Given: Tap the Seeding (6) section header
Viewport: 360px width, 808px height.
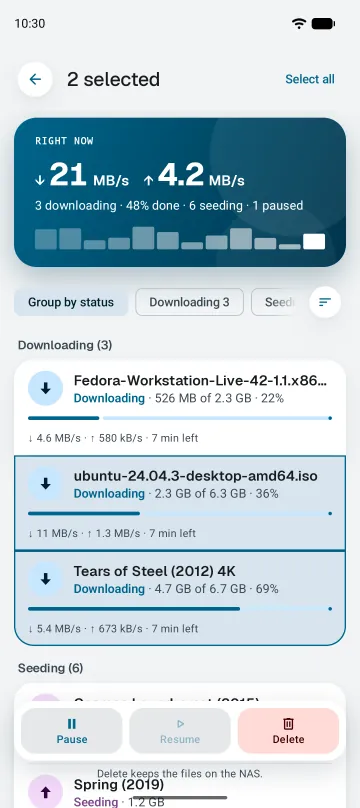Looking at the screenshot, I should (50, 668).
